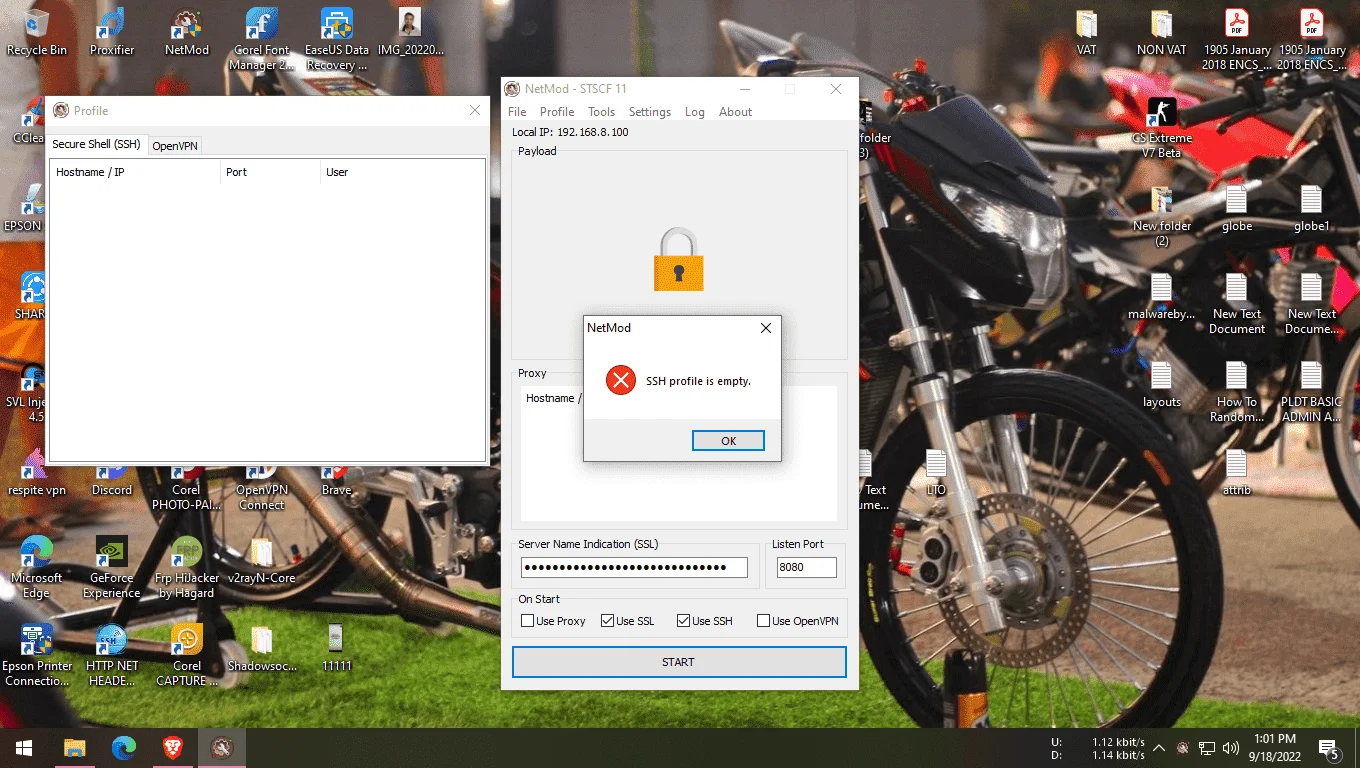Select the layouts file on desktop
The width and height of the screenshot is (1360, 768).
click(1162, 384)
